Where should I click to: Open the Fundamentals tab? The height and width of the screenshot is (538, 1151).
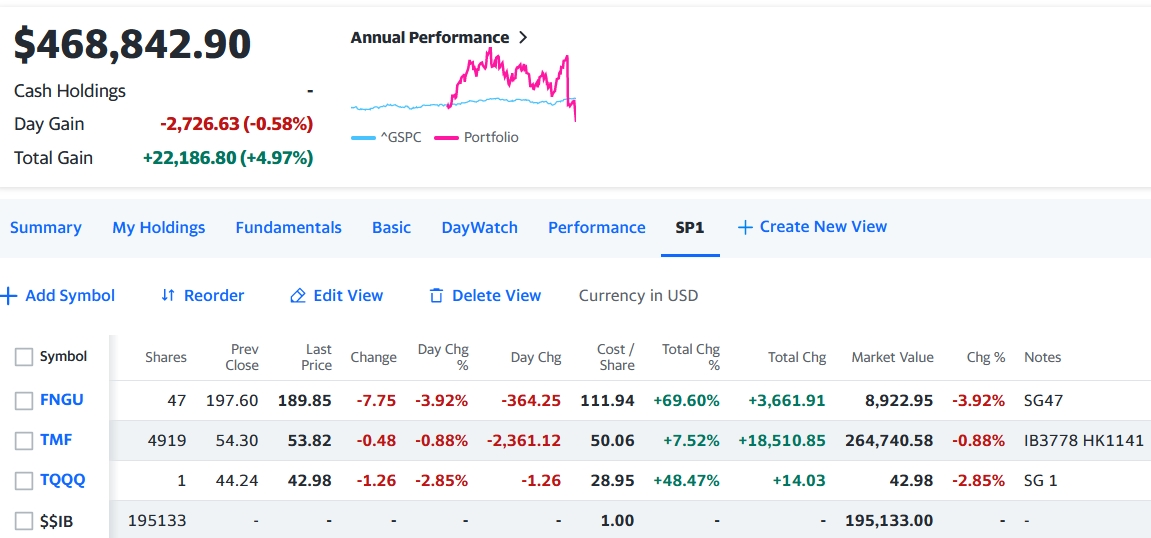tap(288, 227)
